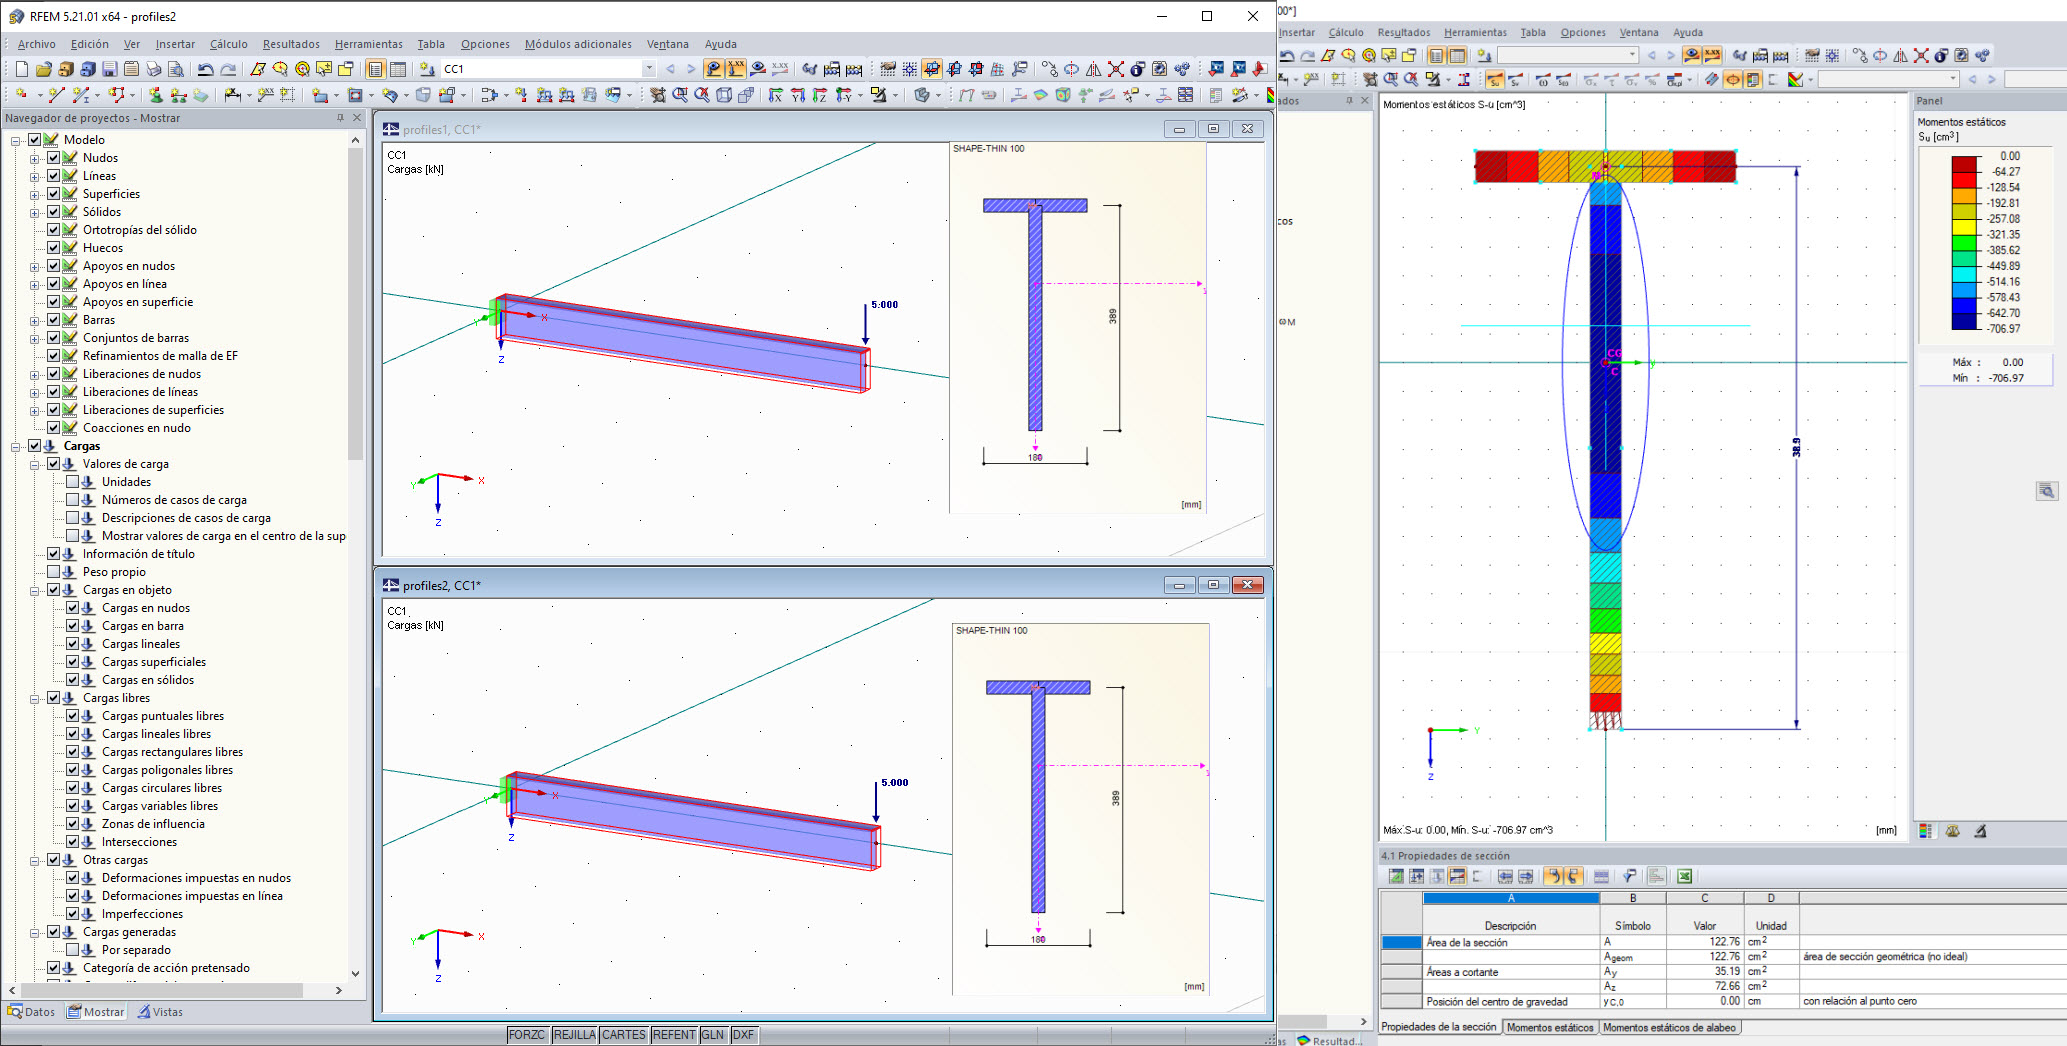The image size is (2067, 1046).
Task: Click the navigator horizontal scrollbar
Action: click(x=162, y=990)
